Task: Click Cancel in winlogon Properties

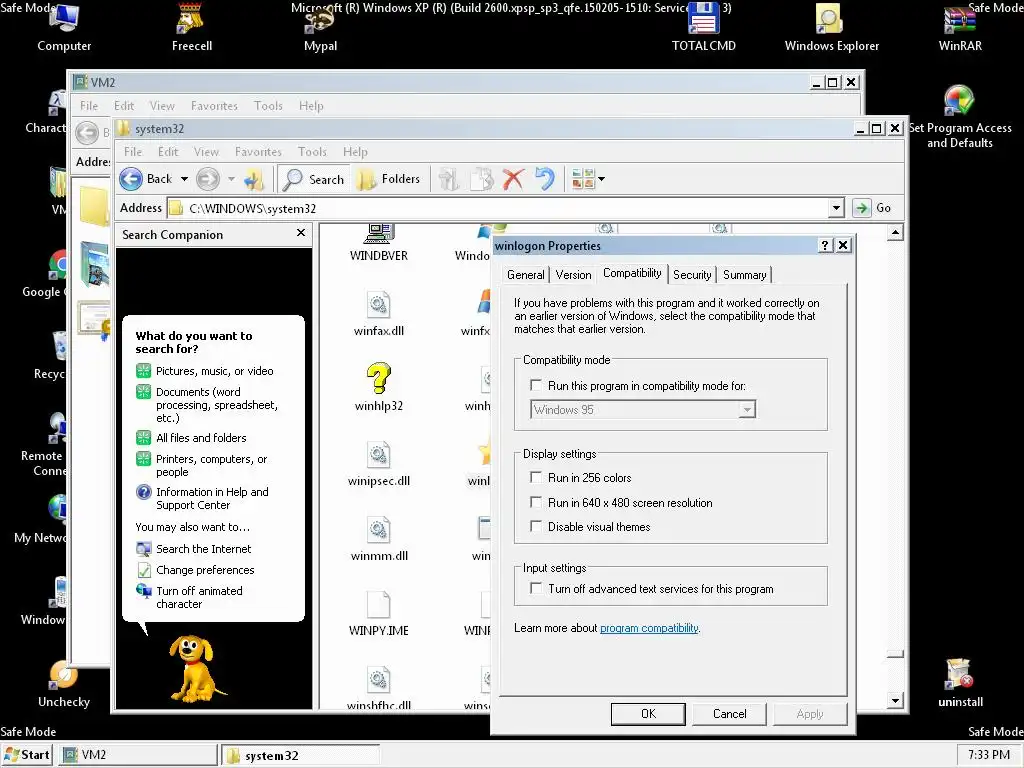Action: [x=729, y=714]
